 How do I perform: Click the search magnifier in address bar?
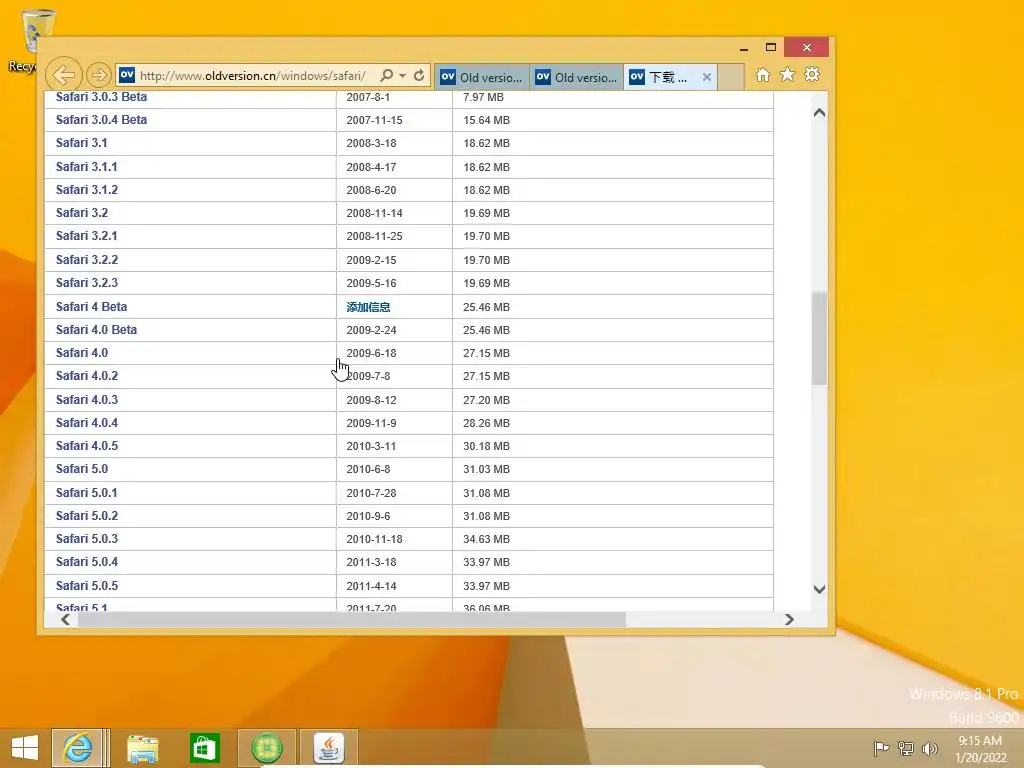(387, 75)
